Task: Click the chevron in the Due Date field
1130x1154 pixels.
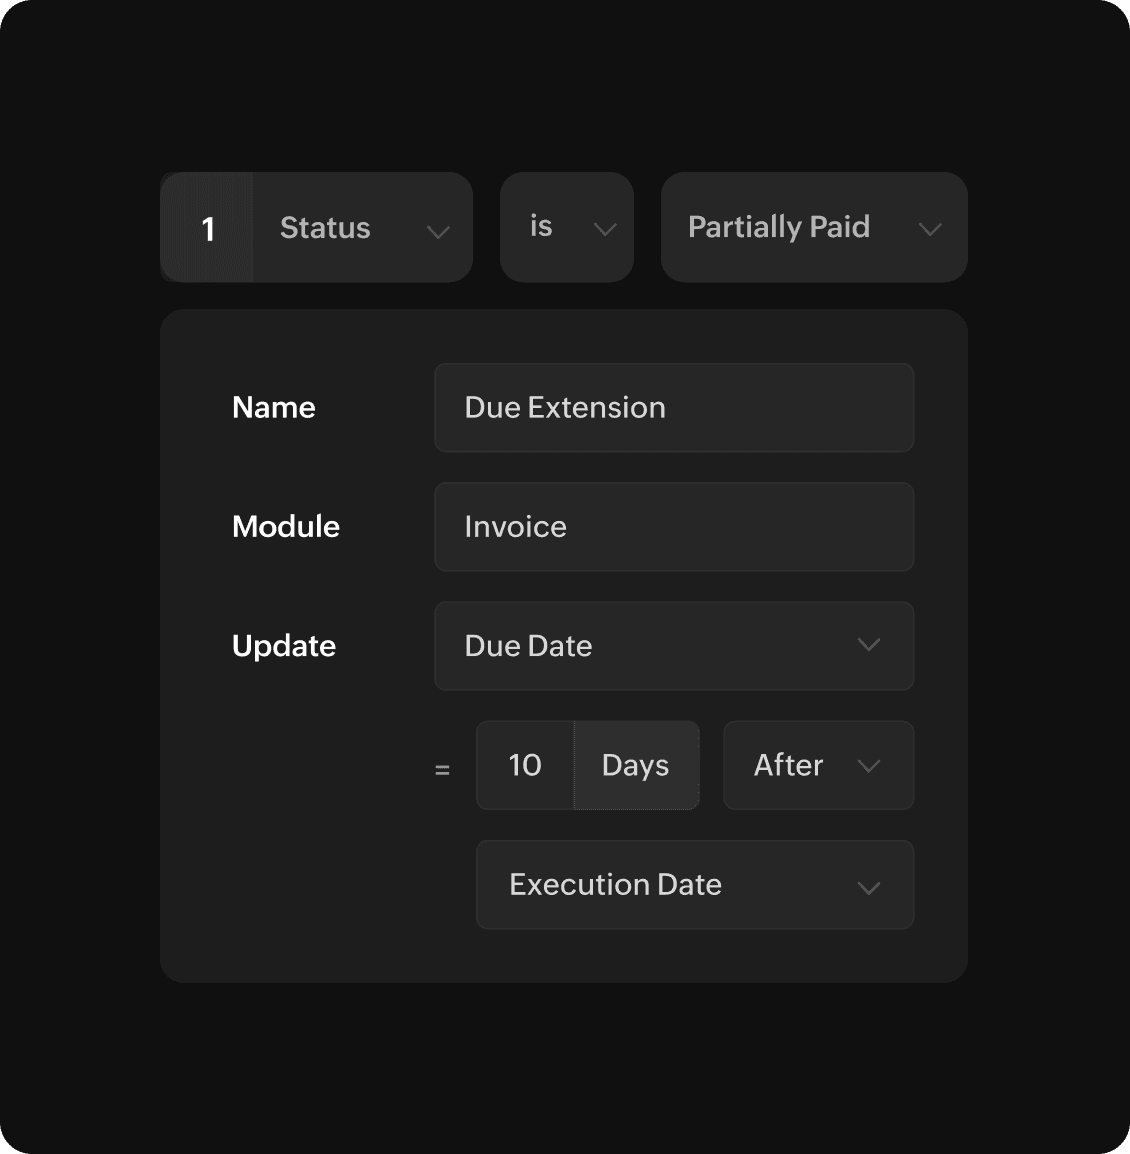Action: click(868, 645)
